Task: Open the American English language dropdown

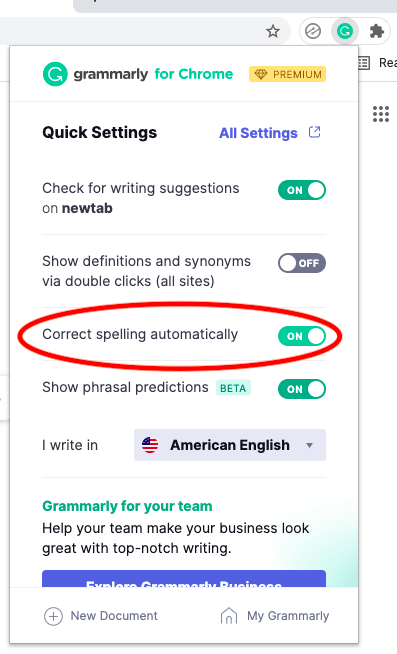Action: pyautogui.click(x=230, y=445)
